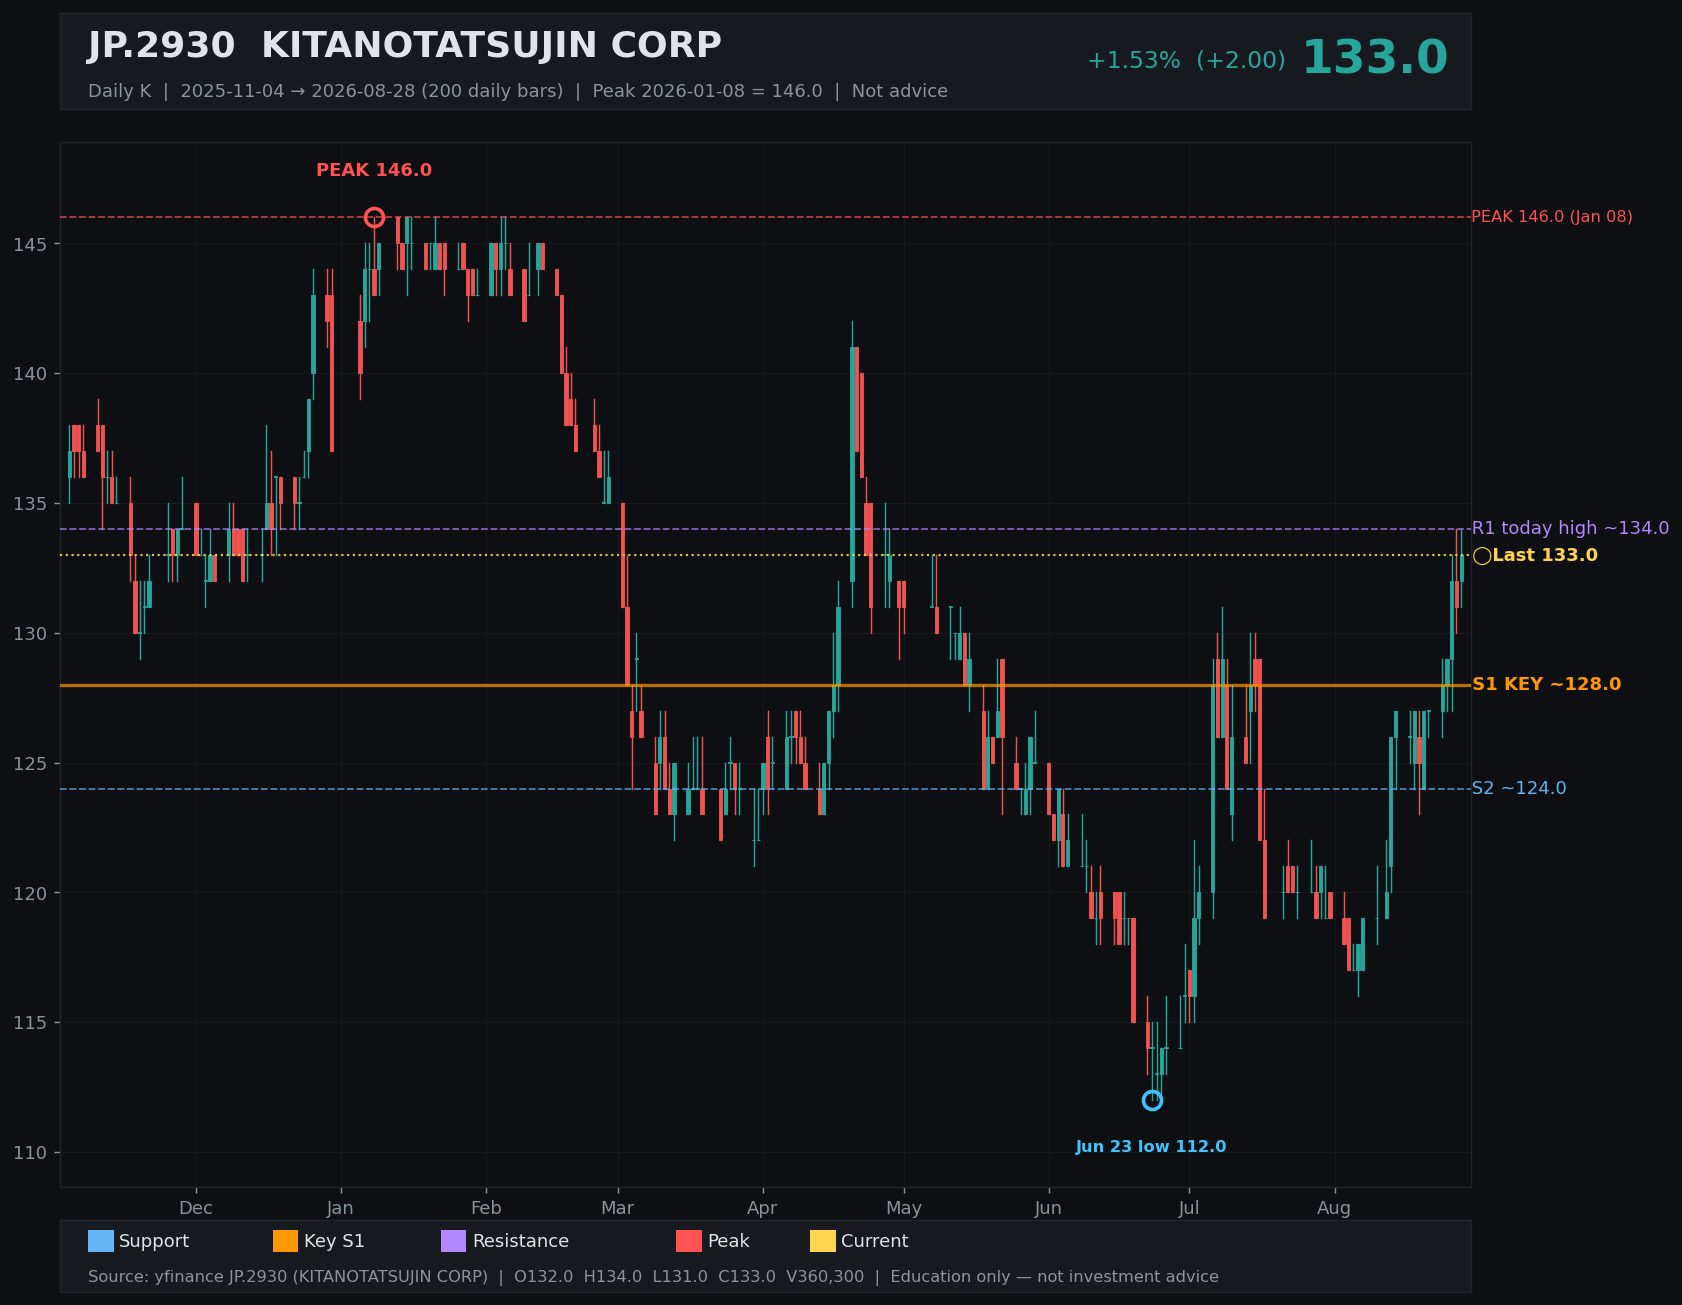Image resolution: width=1682 pixels, height=1305 pixels.
Task: Click the red peak circle marker at 146.0
Action: [374, 217]
